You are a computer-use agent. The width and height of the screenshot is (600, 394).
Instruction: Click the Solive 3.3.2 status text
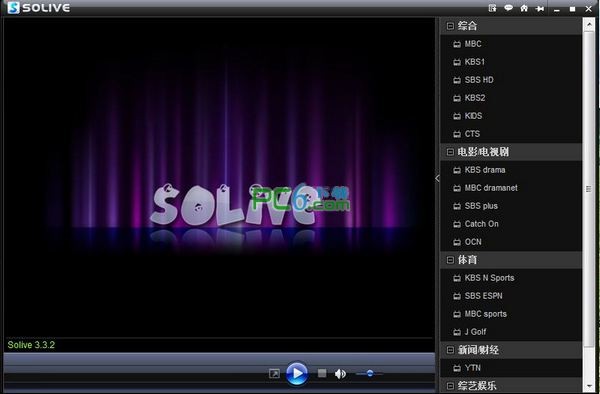pyautogui.click(x=31, y=345)
